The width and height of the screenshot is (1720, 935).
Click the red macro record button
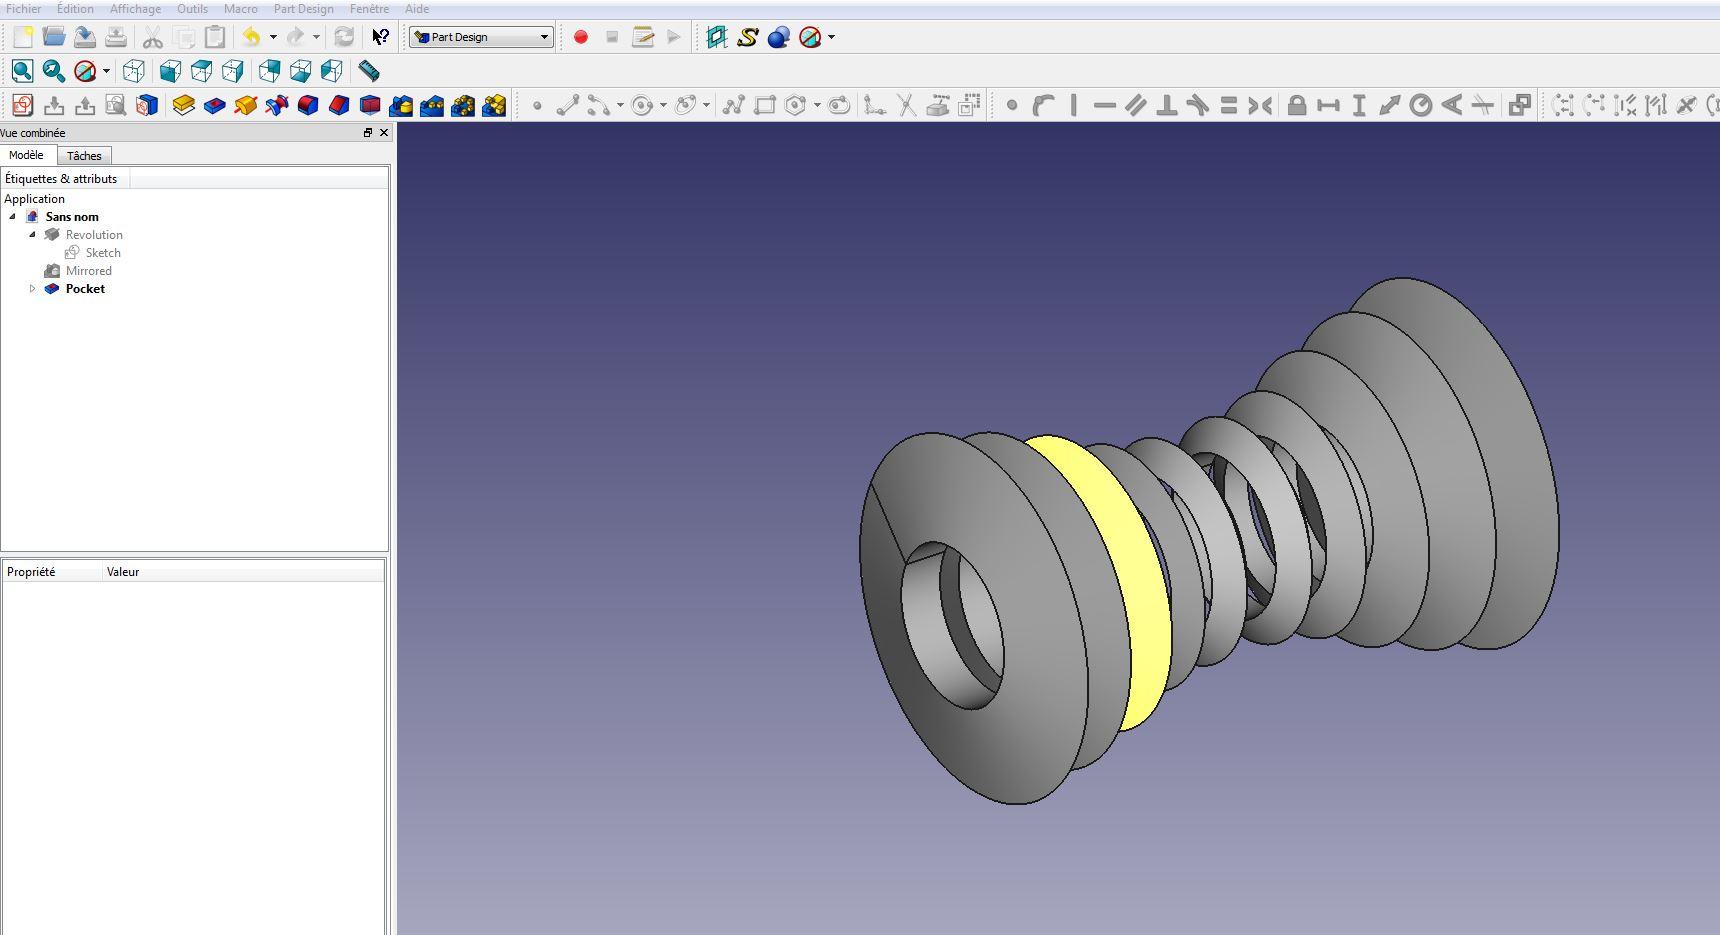tap(581, 37)
